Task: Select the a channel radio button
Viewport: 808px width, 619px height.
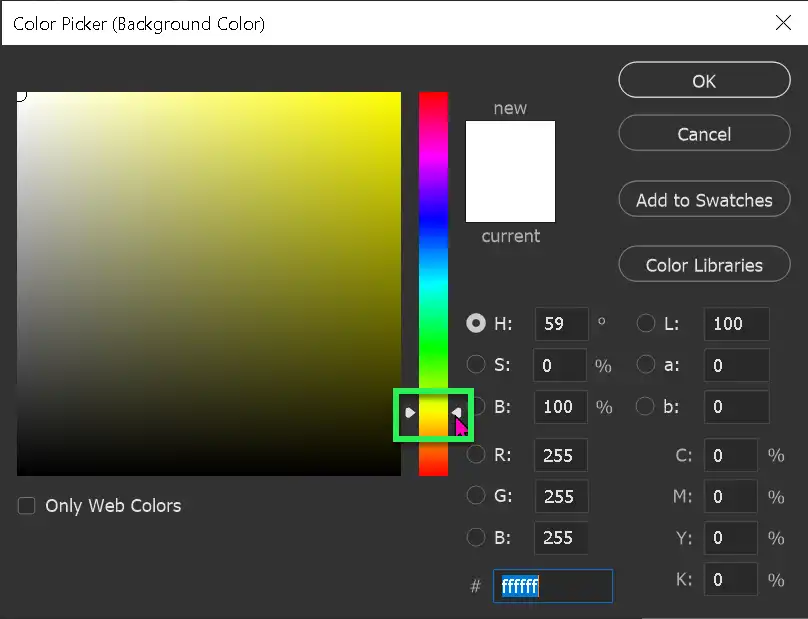Action: (x=646, y=365)
